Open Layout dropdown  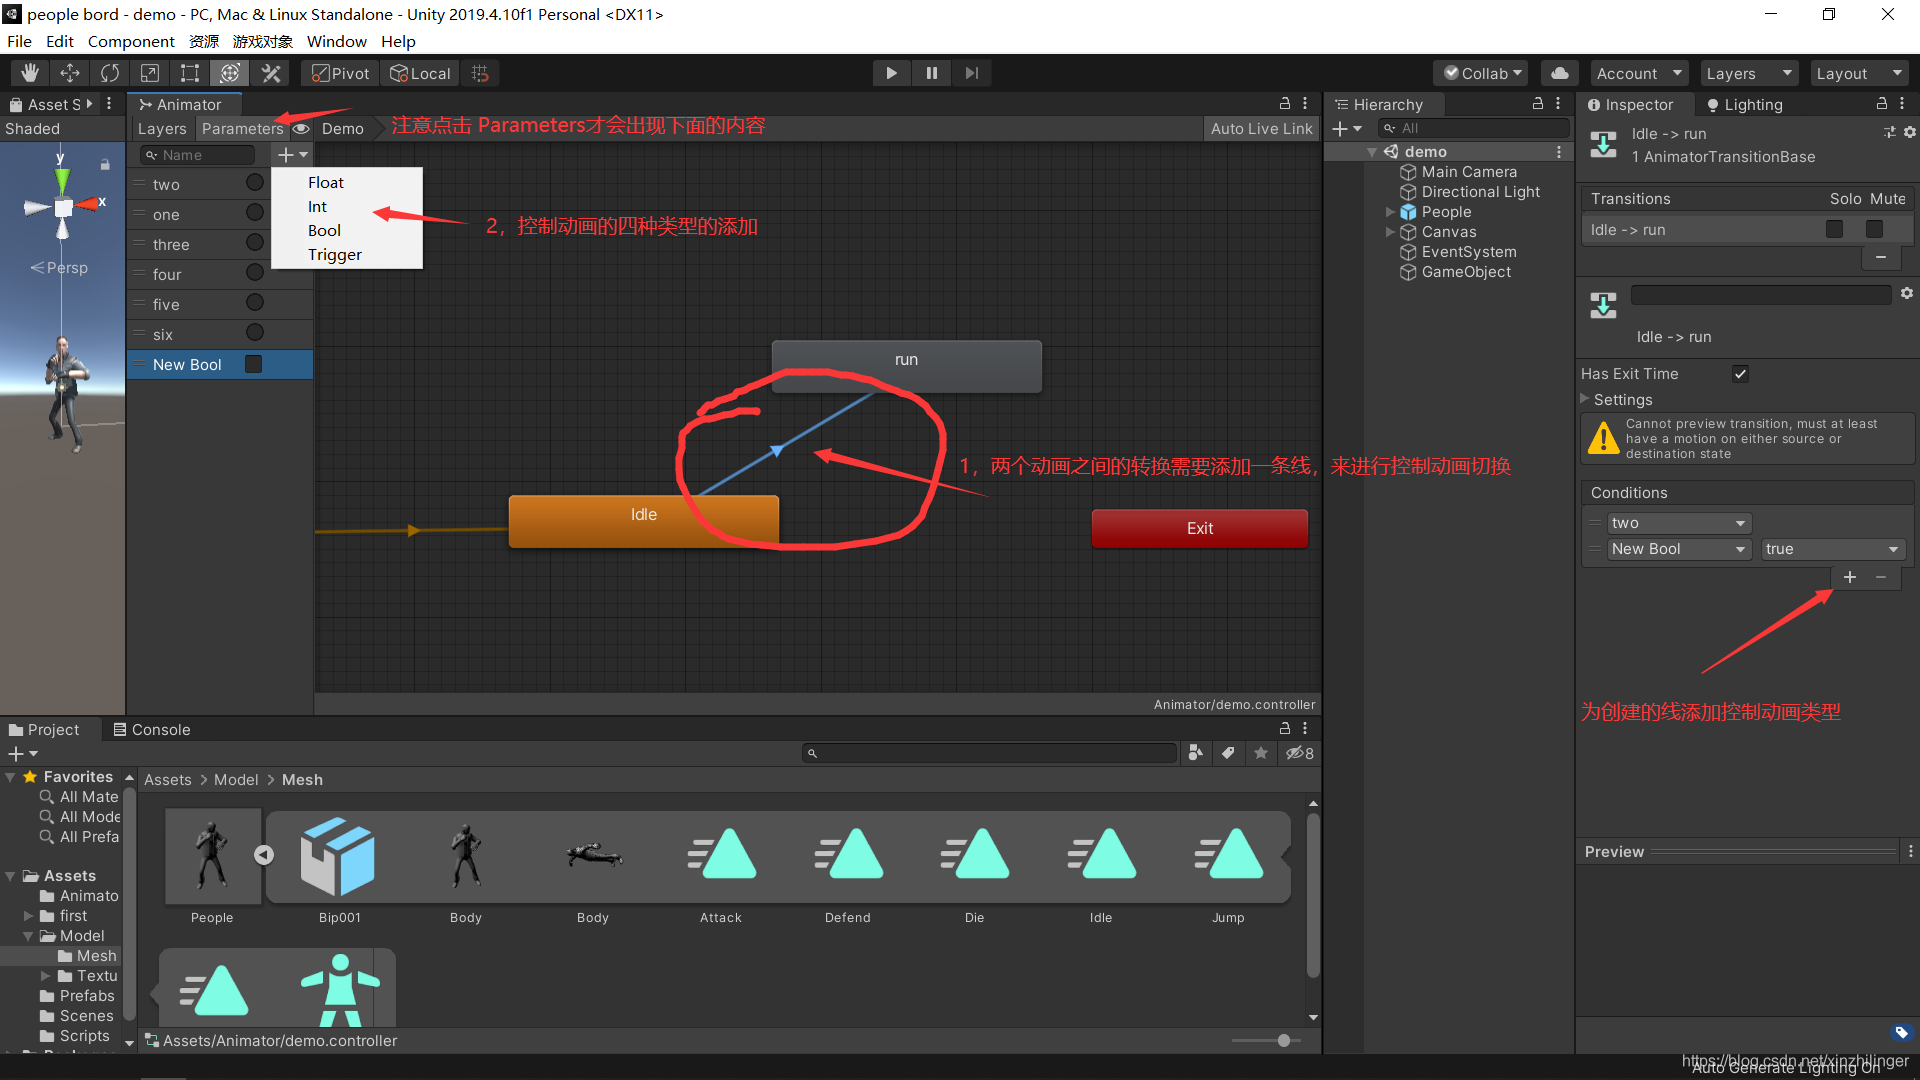[x=1859, y=73]
